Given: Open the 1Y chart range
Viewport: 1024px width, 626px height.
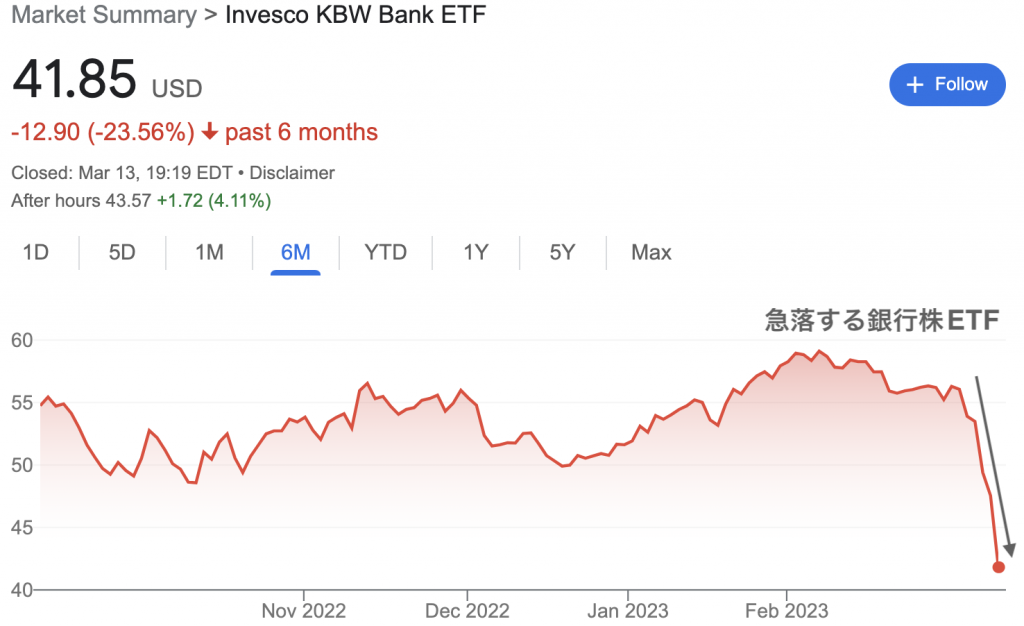Looking at the screenshot, I should coord(475,252).
